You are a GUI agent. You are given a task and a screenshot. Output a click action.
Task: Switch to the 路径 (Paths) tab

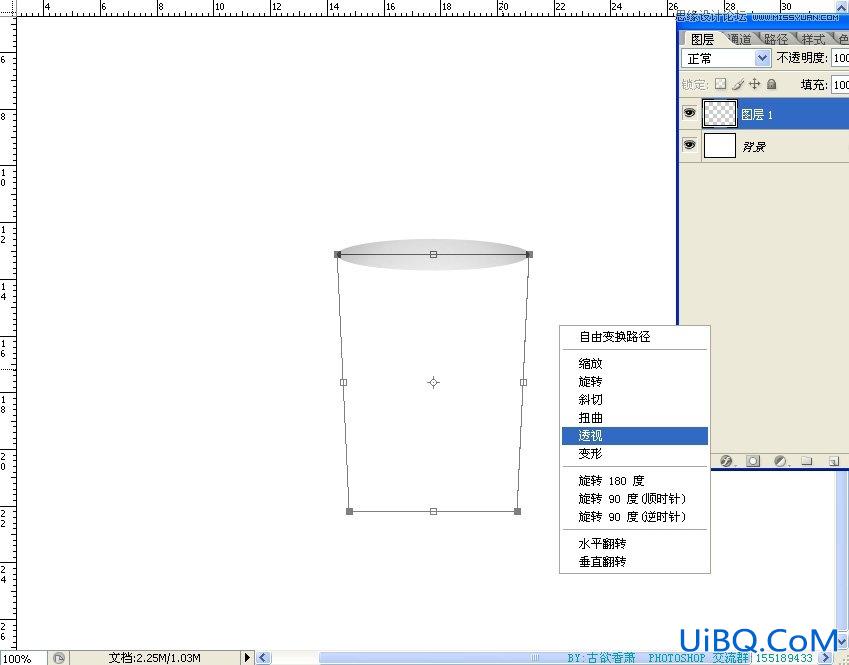click(775, 39)
